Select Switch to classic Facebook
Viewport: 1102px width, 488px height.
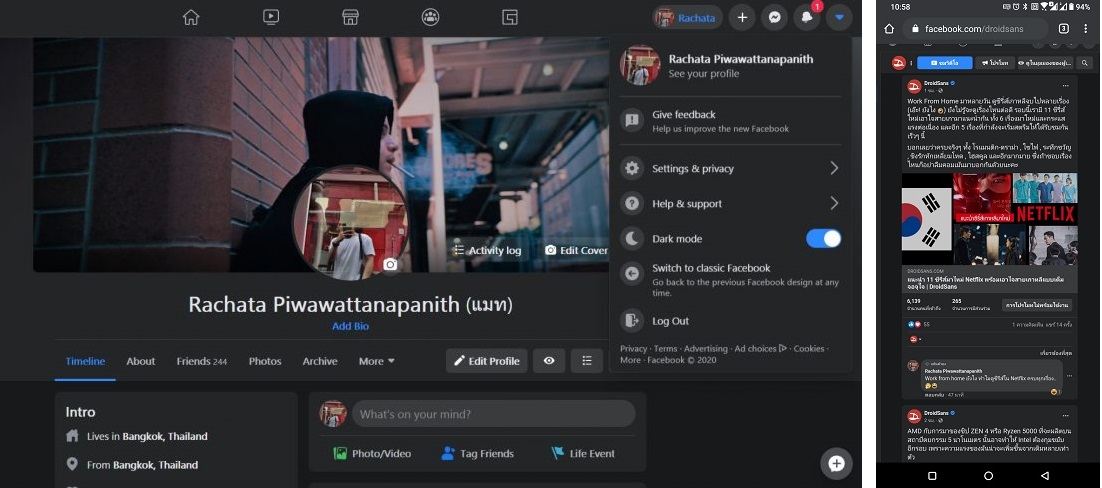click(x=730, y=279)
